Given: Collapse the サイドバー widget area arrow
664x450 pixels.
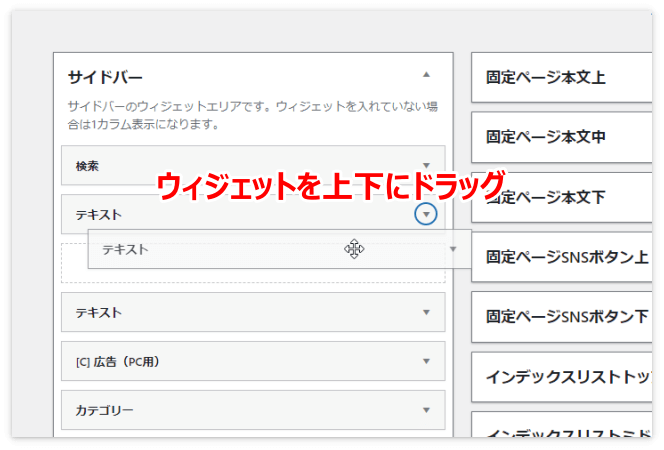Looking at the screenshot, I should (426, 75).
